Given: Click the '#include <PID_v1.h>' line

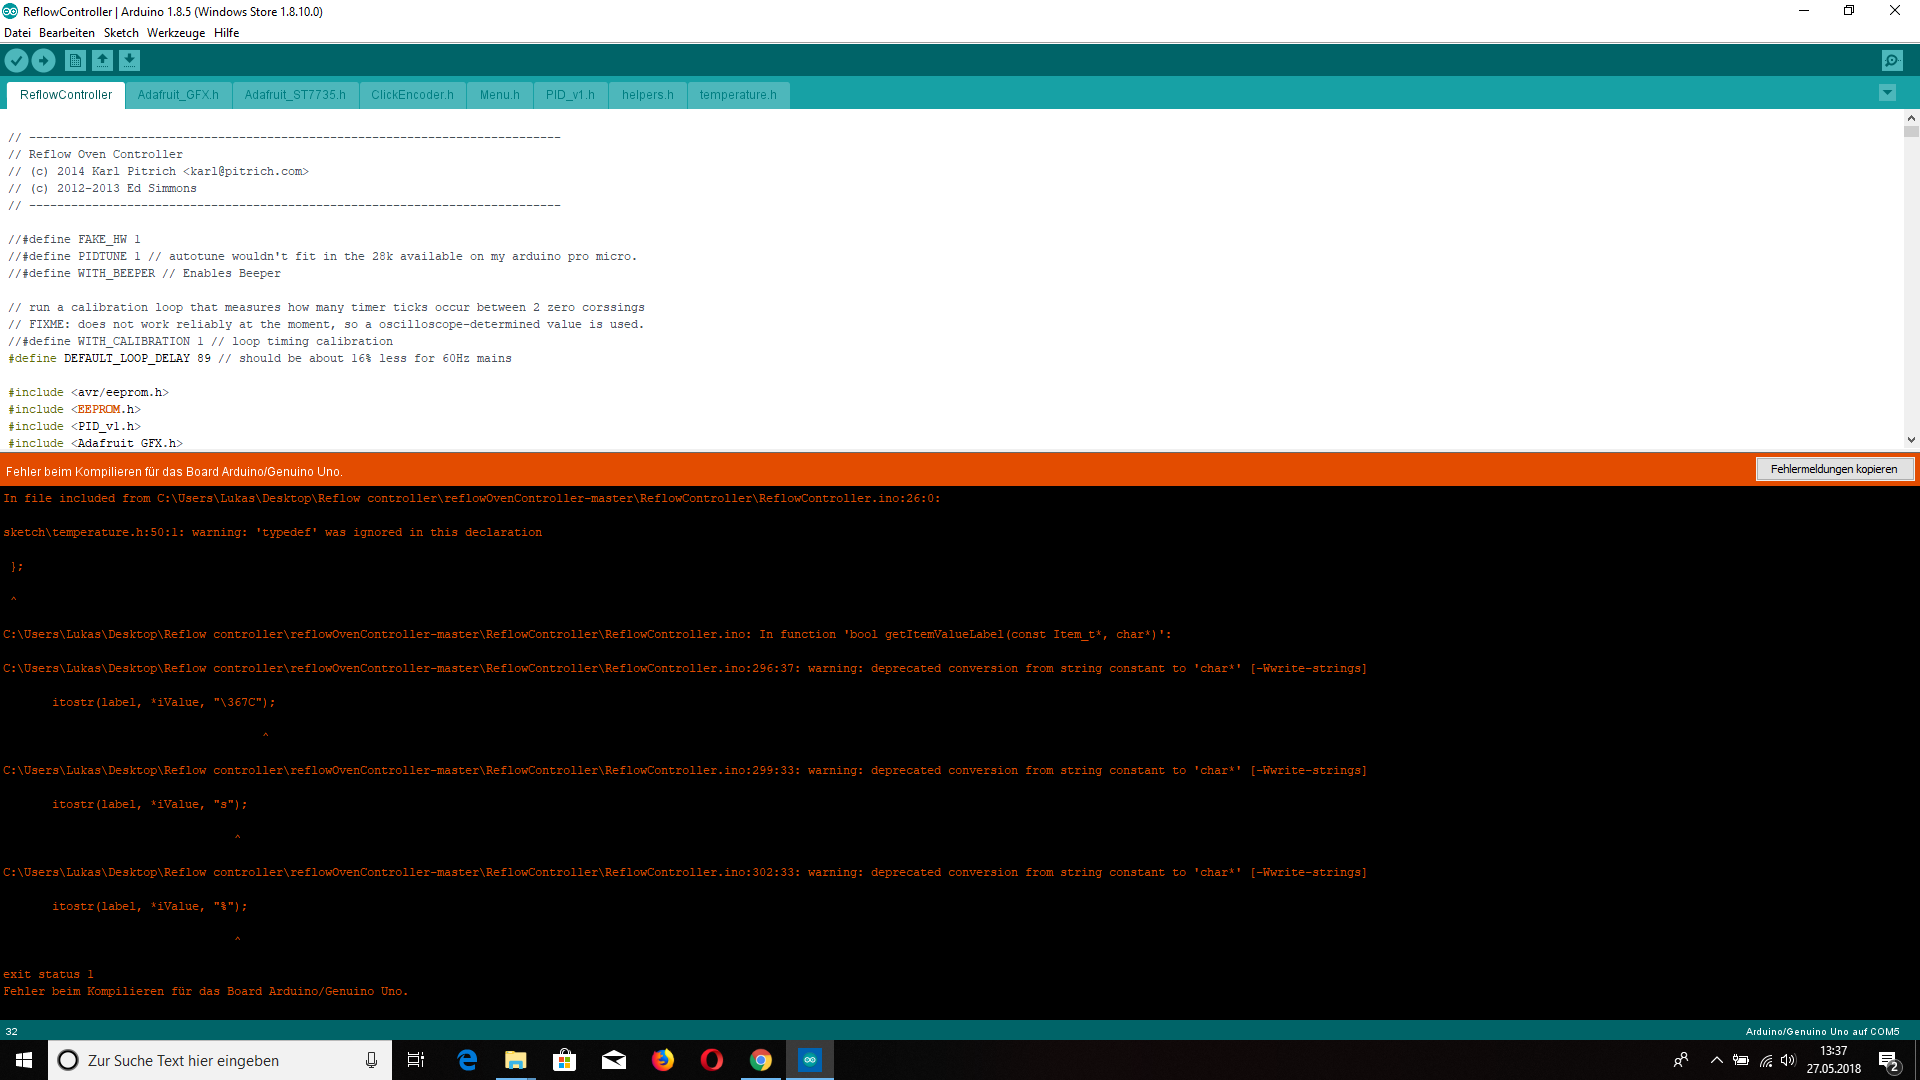Looking at the screenshot, I should point(75,426).
